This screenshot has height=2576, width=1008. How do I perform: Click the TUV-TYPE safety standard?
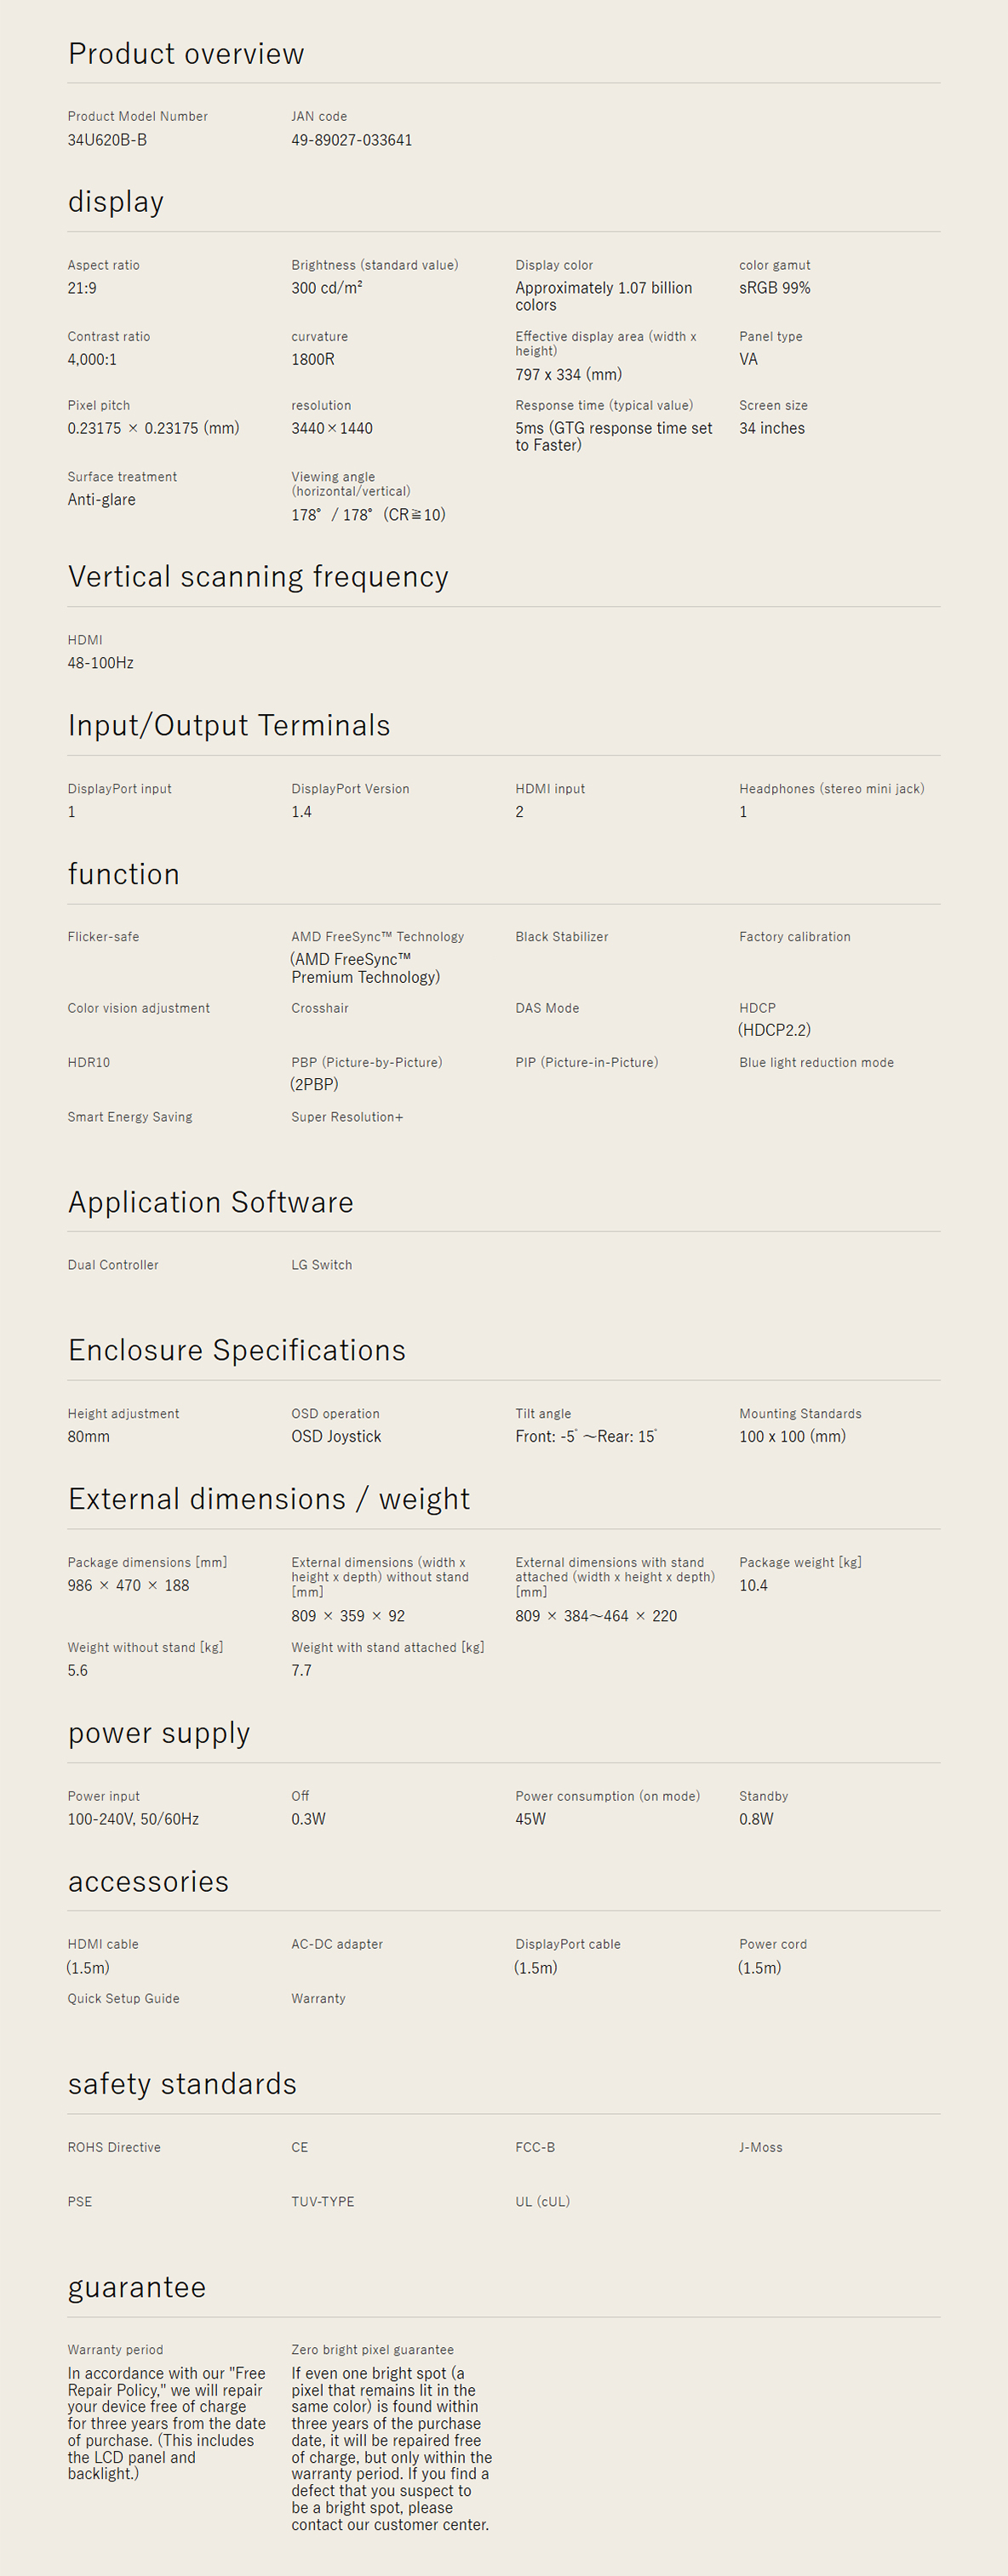[x=322, y=2202]
